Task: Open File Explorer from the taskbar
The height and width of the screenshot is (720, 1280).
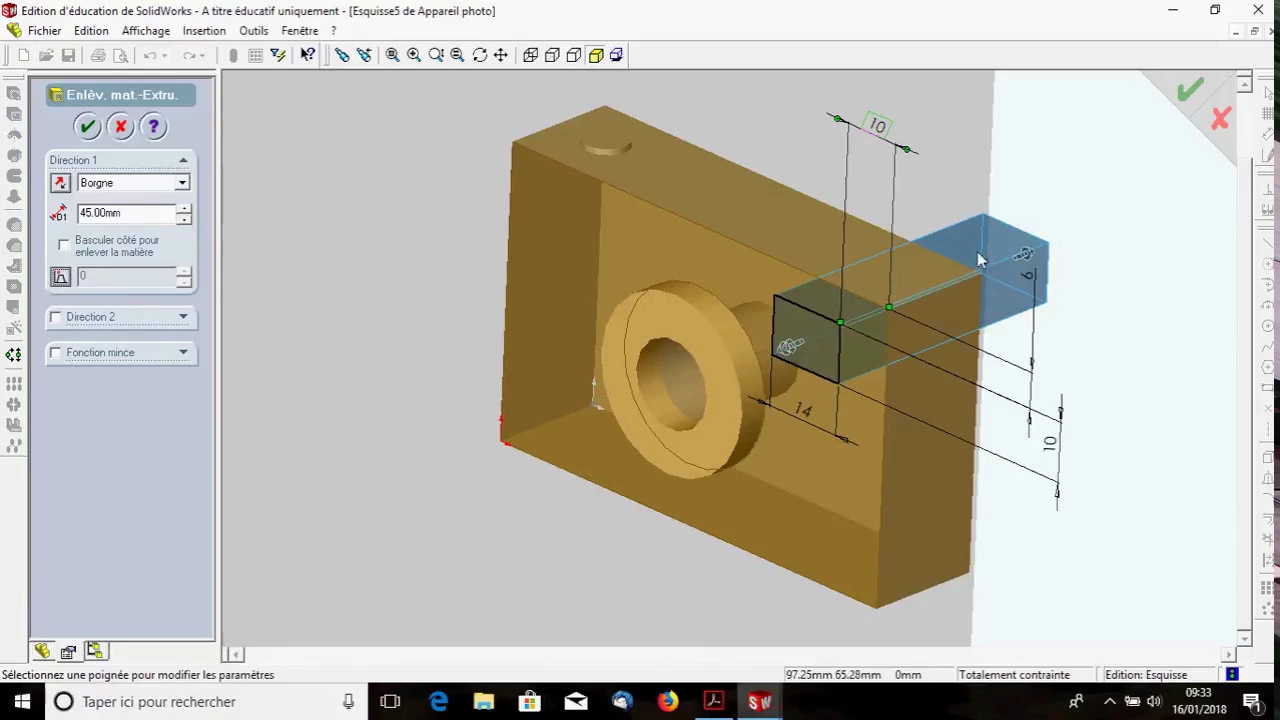Action: point(484,702)
